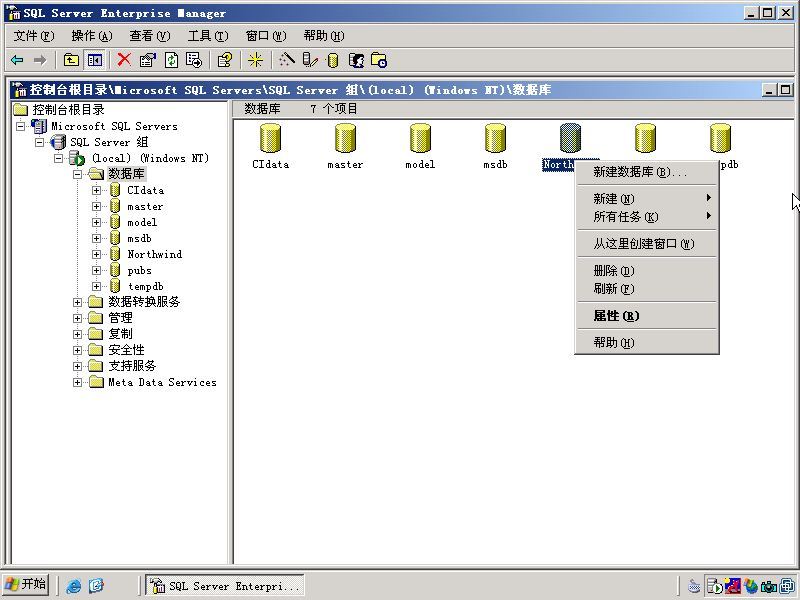800x600 pixels.
Task: Expand the 管理 folder node
Action: (77, 318)
